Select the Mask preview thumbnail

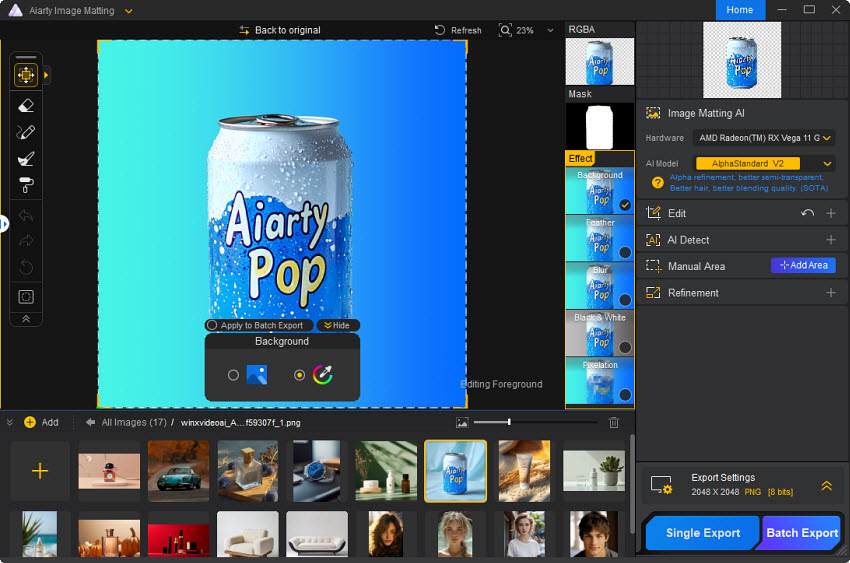(x=600, y=126)
